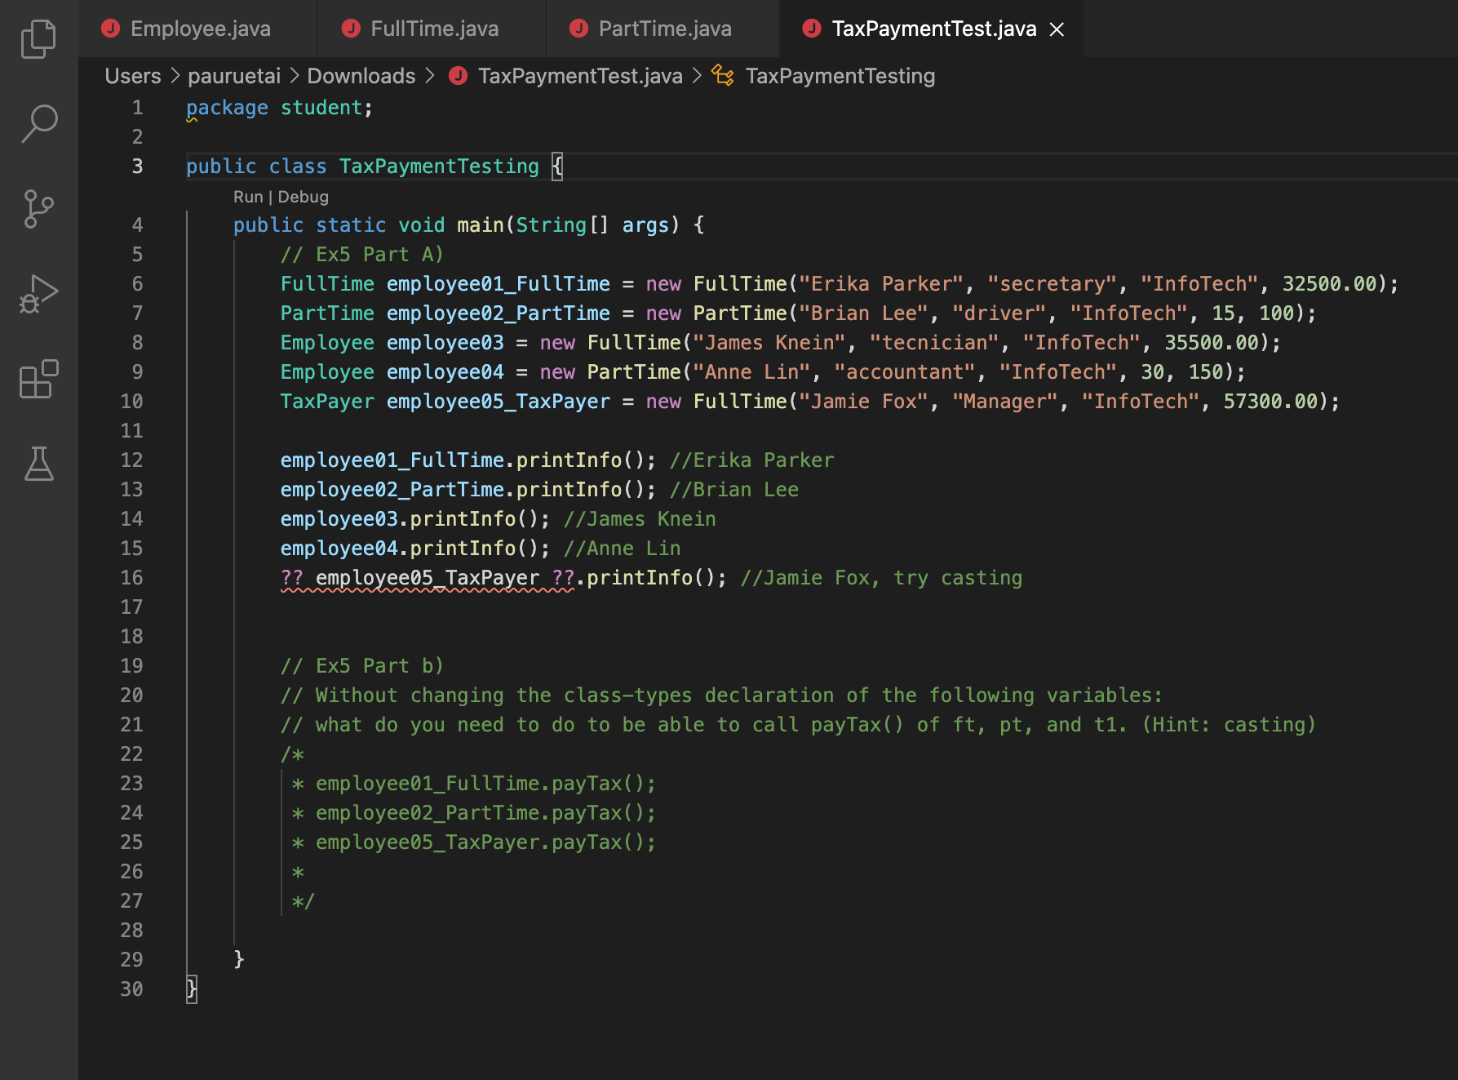The image size is (1458, 1080).
Task: Select the TaxPaymentTest.java tab
Action: [932, 29]
